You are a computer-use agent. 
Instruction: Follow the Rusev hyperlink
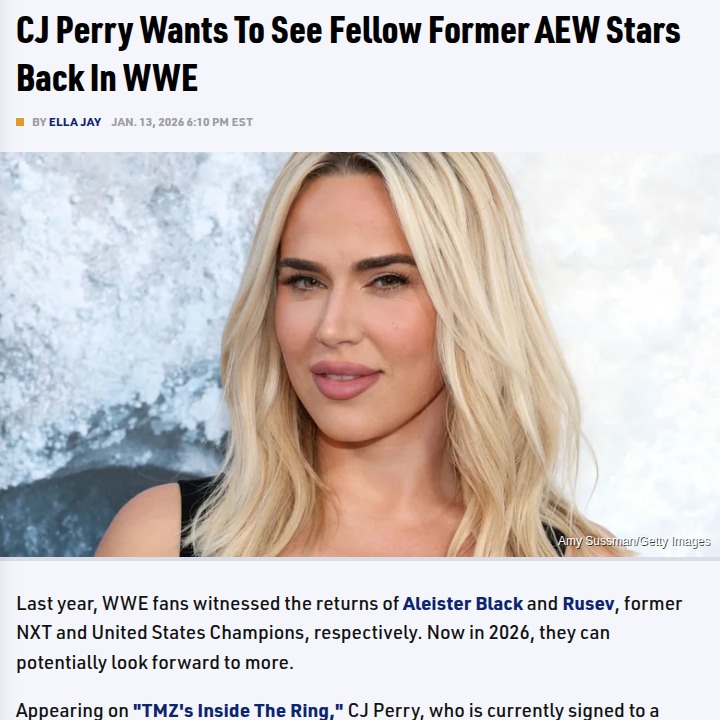[x=588, y=603]
